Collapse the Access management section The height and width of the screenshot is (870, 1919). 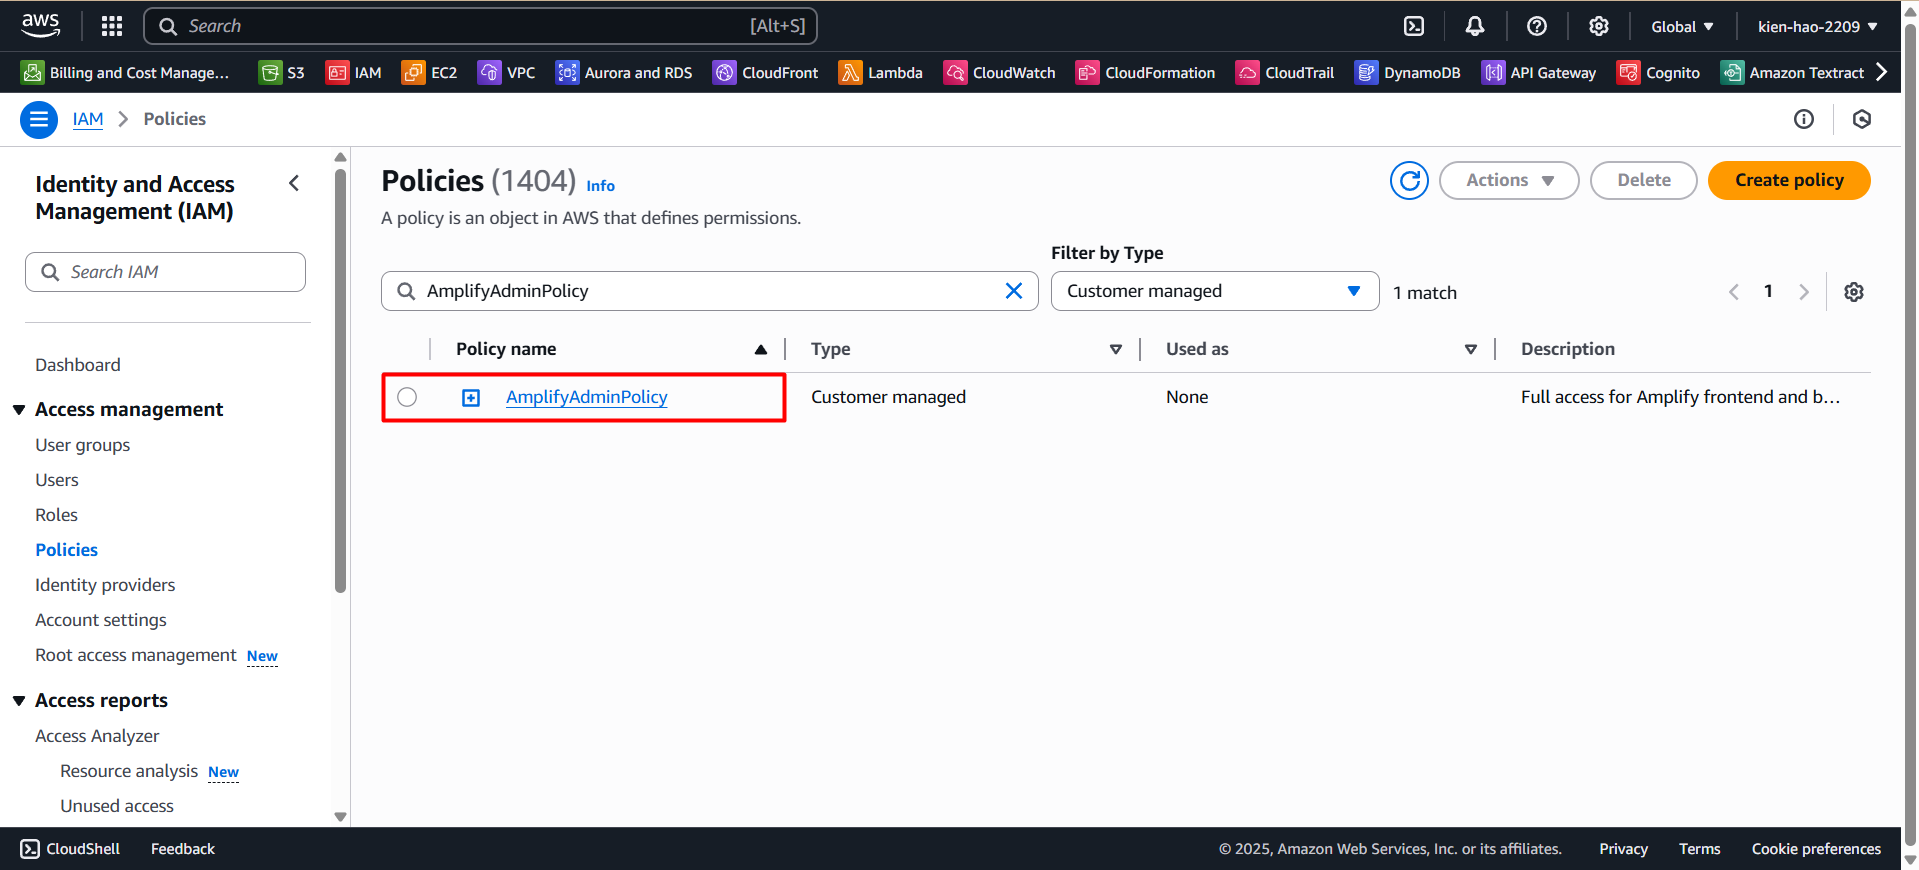(19, 410)
